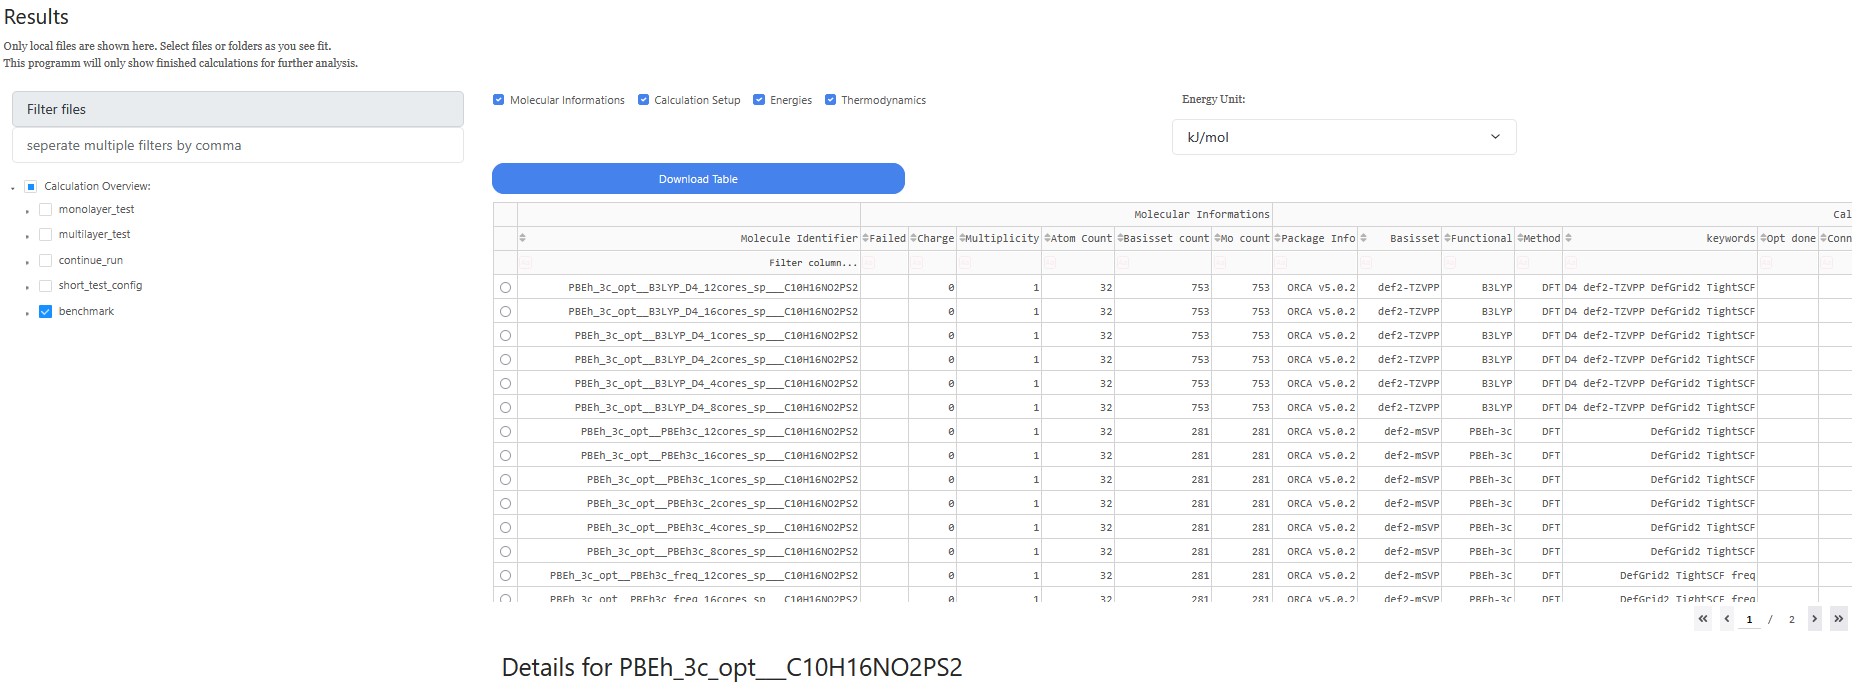The width and height of the screenshot is (1861, 696).
Task: Uncheck the benchmark folder checkbox
Action: click(x=45, y=311)
